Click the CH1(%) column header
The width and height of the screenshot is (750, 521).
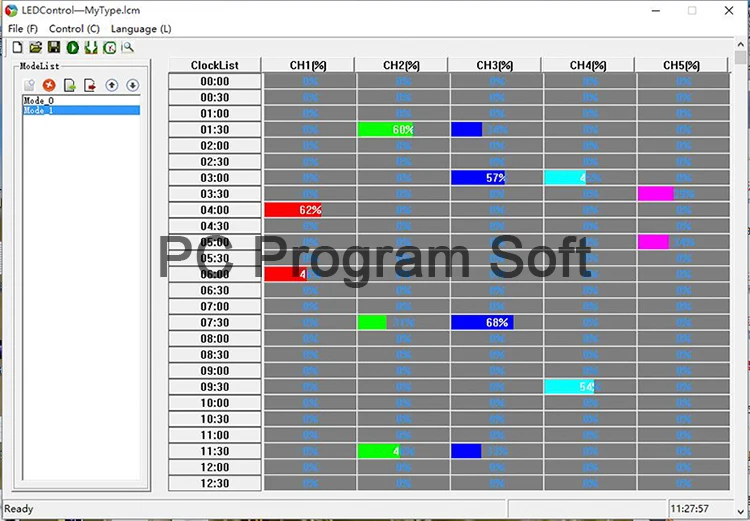[308, 65]
